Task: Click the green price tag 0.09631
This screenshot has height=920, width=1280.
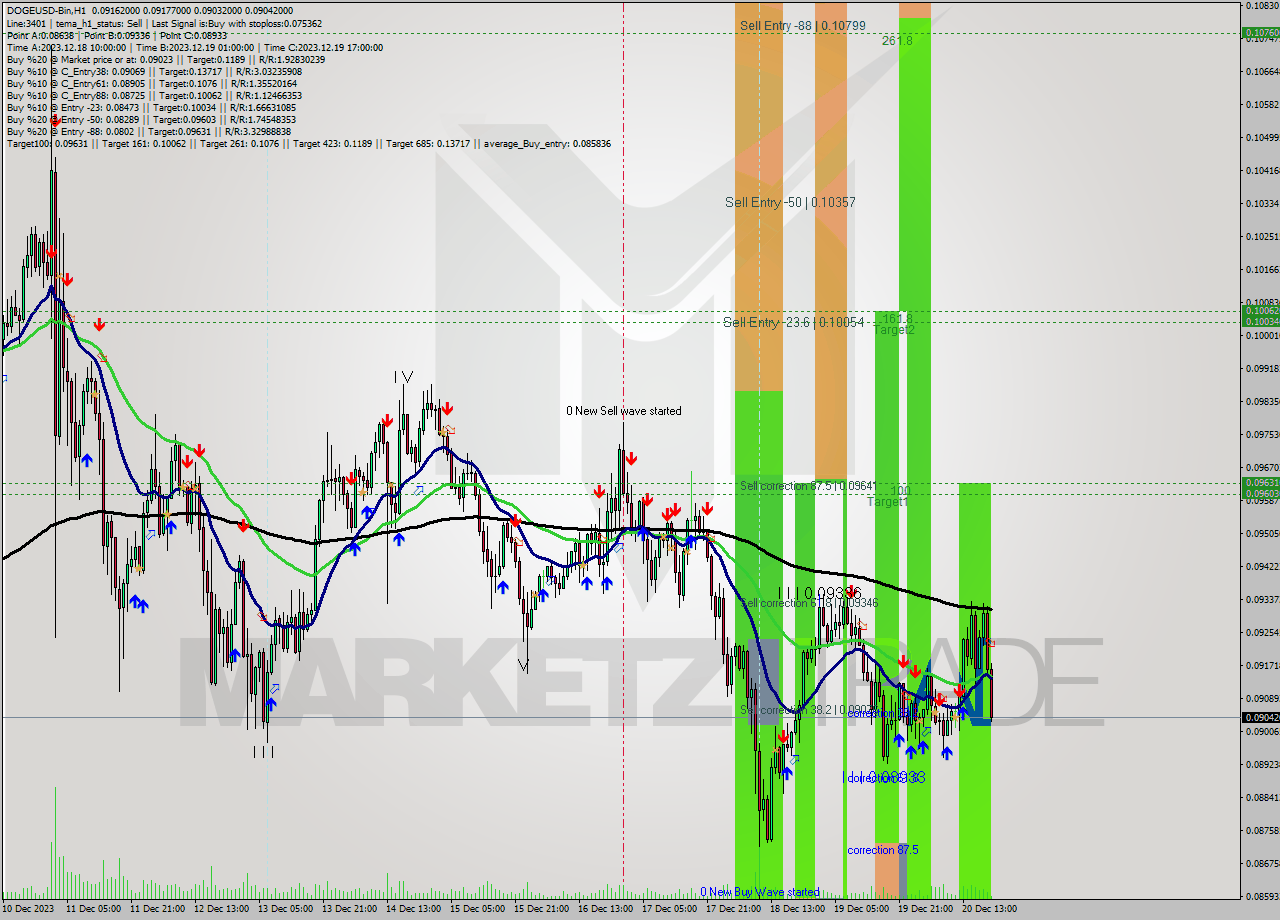Action: tap(1260, 482)
